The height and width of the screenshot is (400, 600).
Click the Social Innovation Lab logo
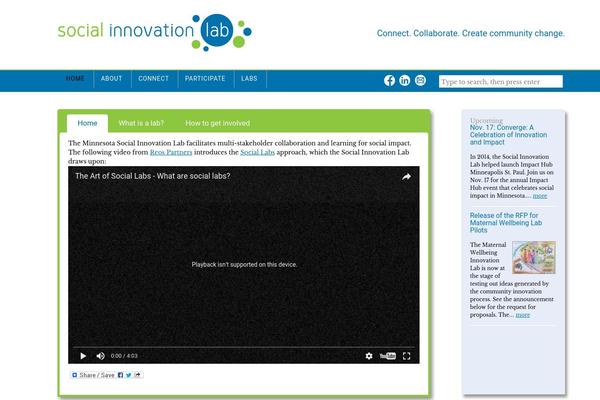coord(154,32)
